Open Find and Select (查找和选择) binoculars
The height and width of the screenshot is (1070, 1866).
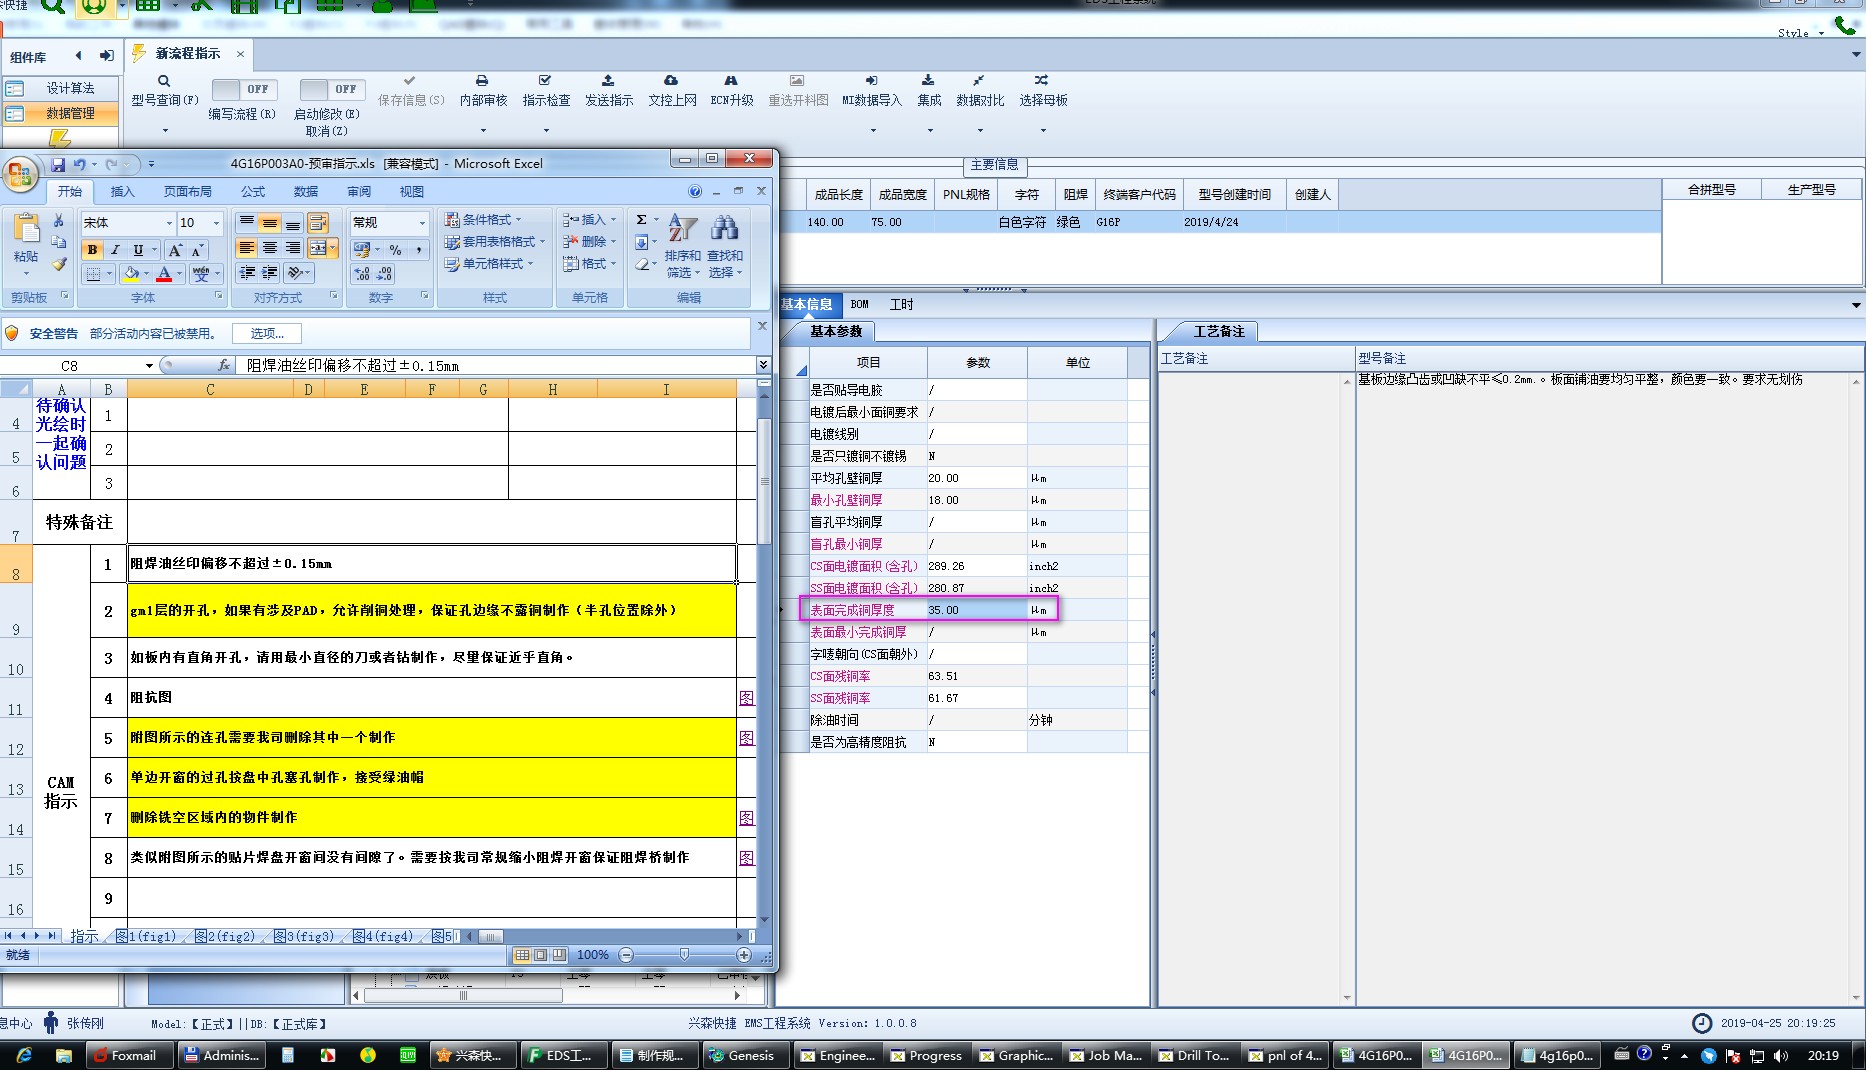[x=725, y=245]
